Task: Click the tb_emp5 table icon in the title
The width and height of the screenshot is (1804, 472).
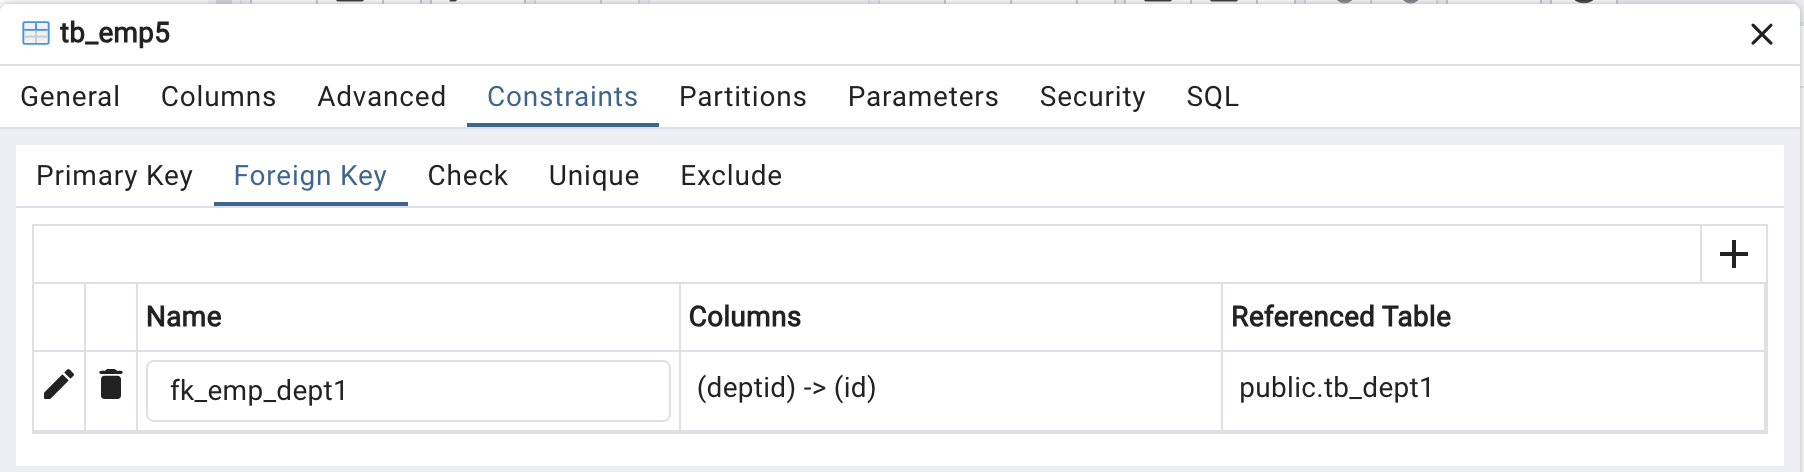Action: (x=36, y=33)
